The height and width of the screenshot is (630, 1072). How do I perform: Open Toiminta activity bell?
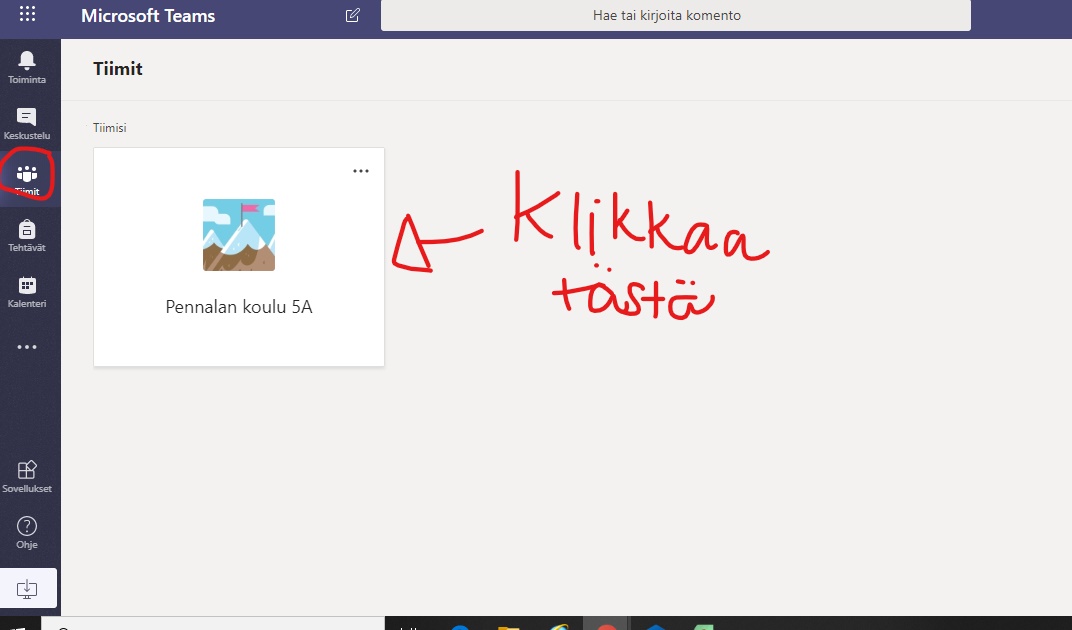(27, 66)
